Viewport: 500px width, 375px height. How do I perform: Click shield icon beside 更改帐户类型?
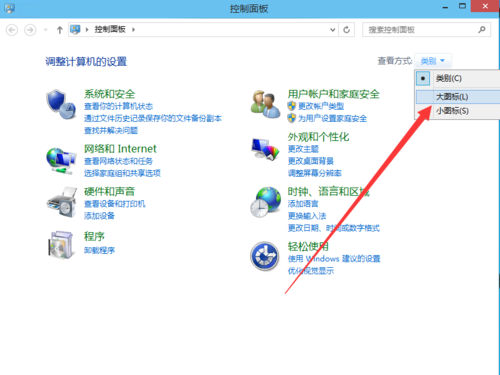[x=292, y=106]
